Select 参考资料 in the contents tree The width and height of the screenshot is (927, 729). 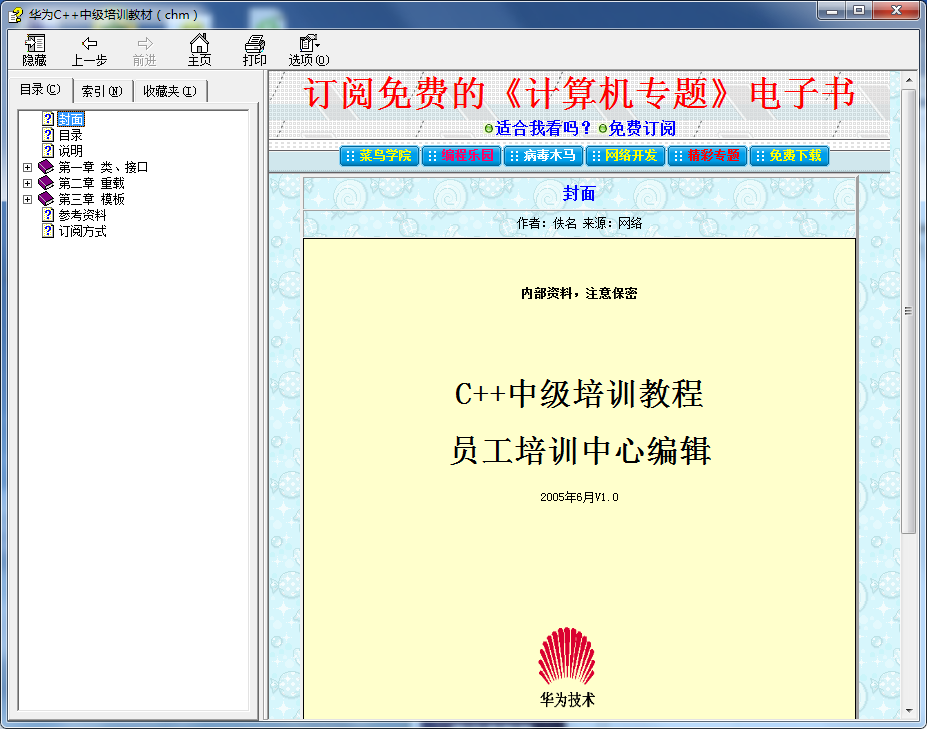(82, 215)
